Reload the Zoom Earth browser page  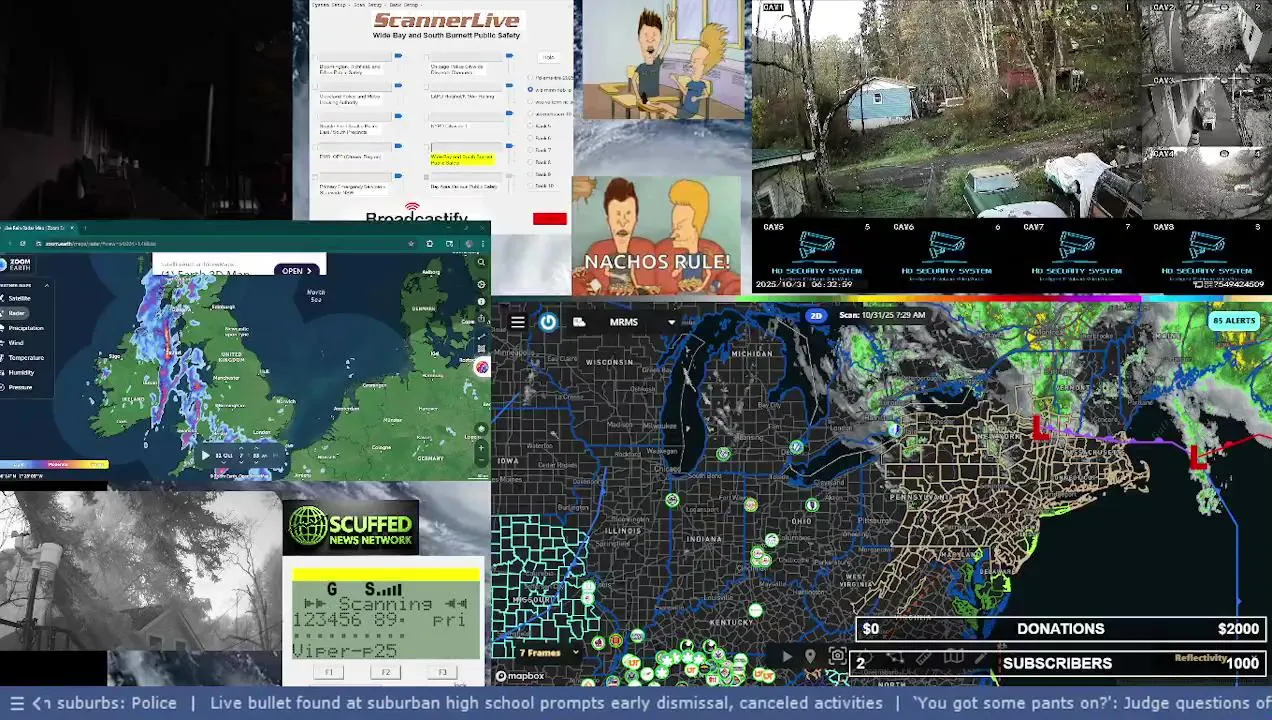(23, 244)
